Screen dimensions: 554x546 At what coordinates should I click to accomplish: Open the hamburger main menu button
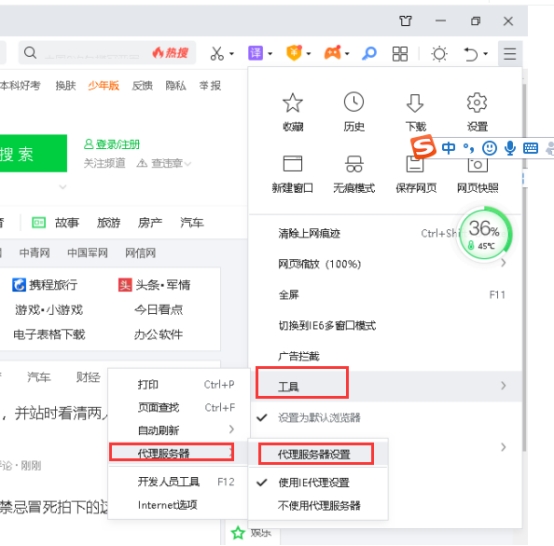click(509, 54)
